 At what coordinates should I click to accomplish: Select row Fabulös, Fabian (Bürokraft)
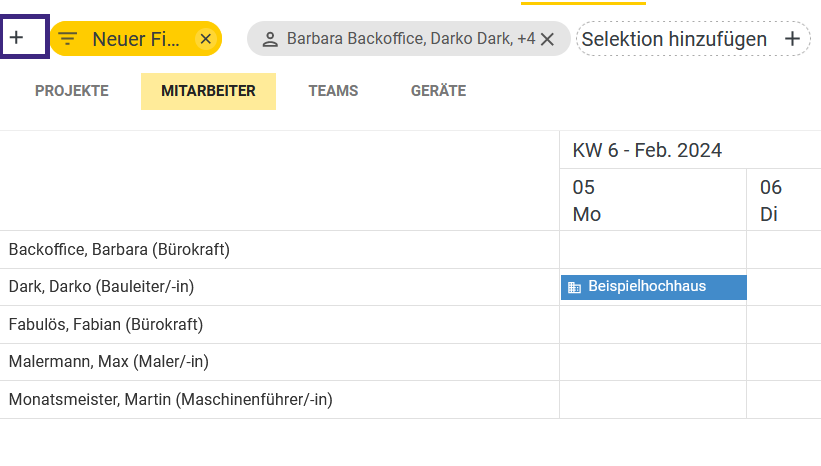pos(106,324)
